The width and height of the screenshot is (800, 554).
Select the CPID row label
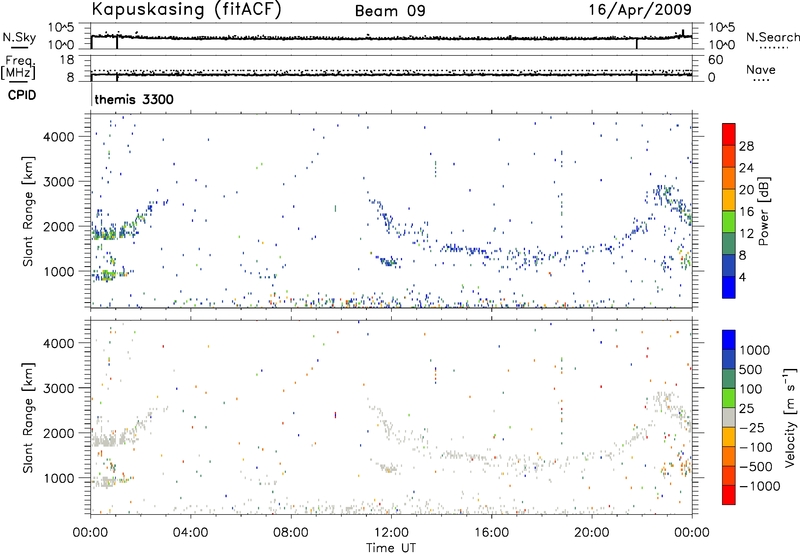pyautogui.click(x=22, y=95)
